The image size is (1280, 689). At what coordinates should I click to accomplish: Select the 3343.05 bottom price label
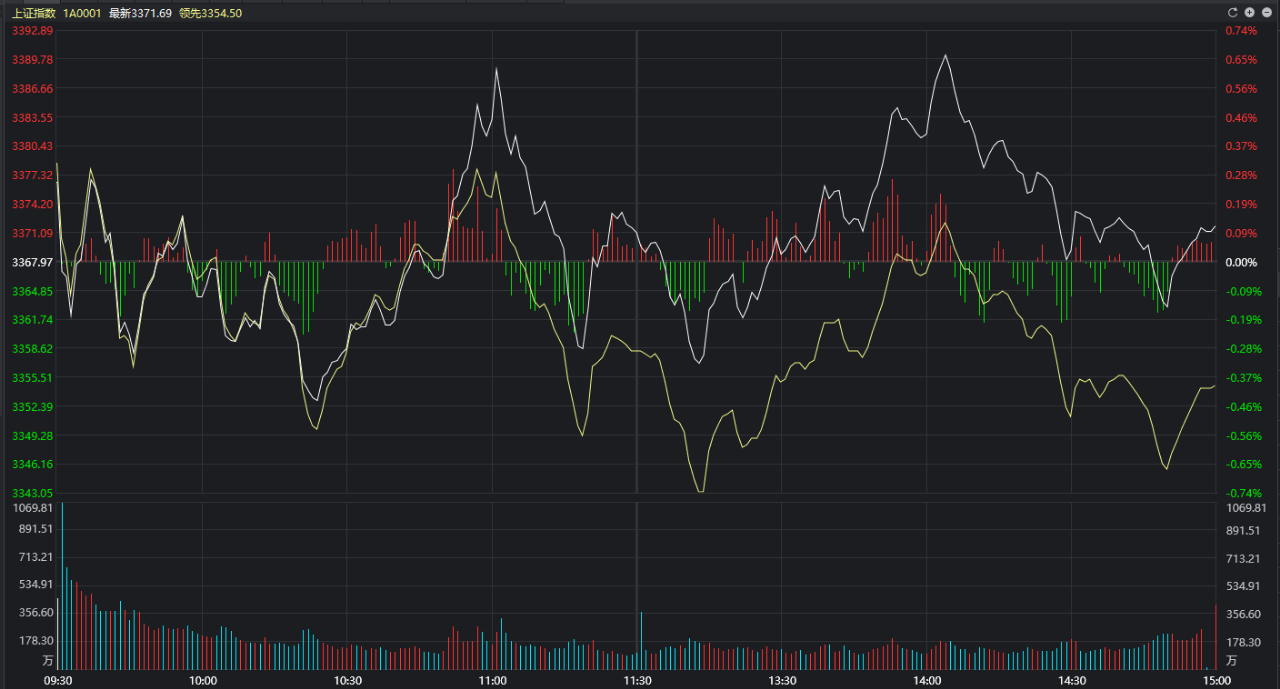click(x=32, y=493)
